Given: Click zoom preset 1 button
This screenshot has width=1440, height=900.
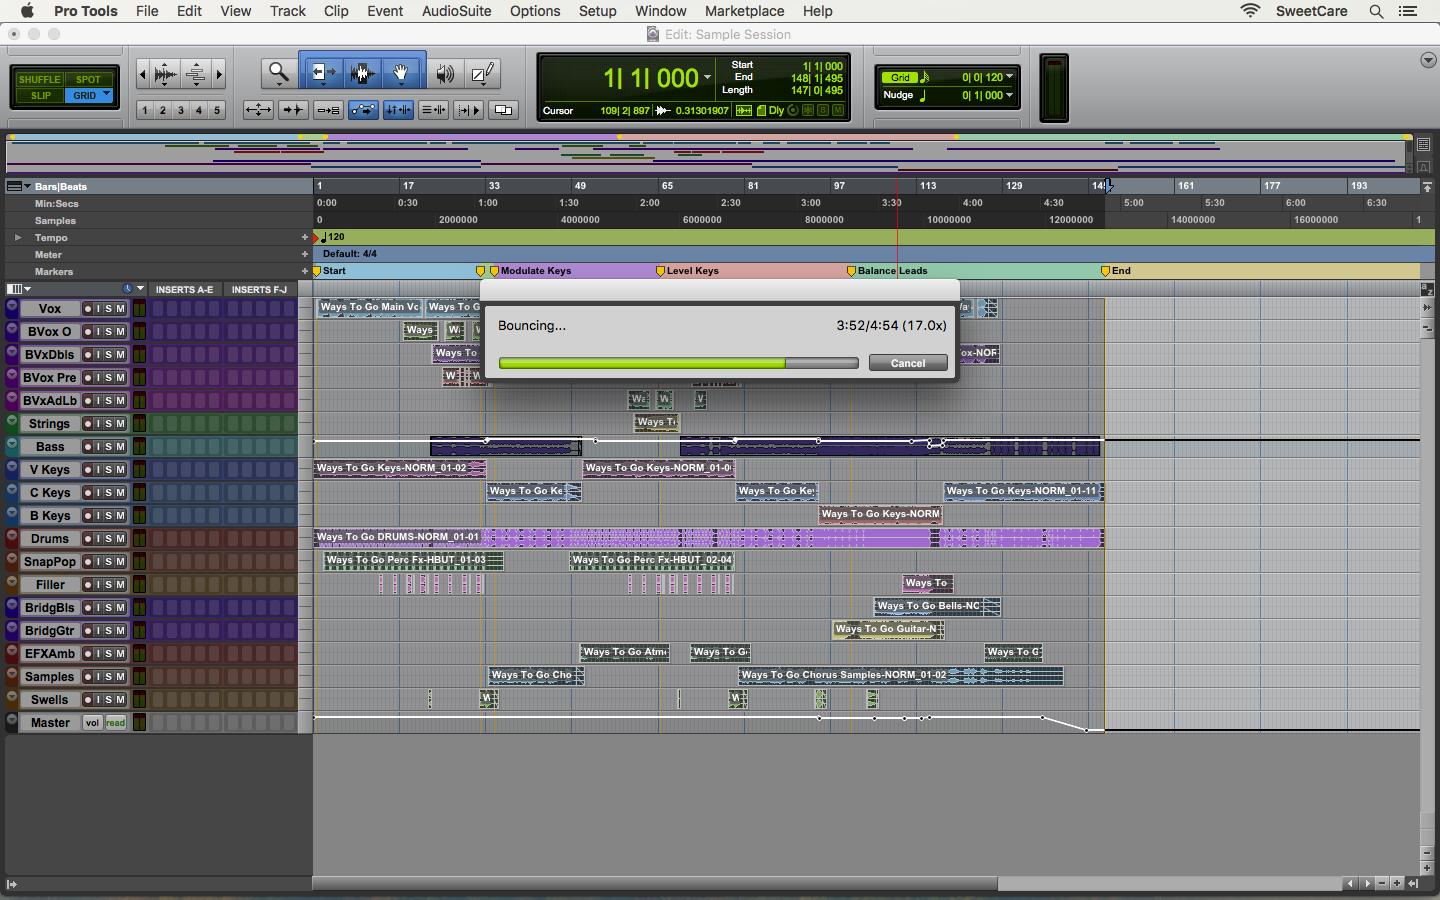Looking at the screenshot, I should [145, 110].
